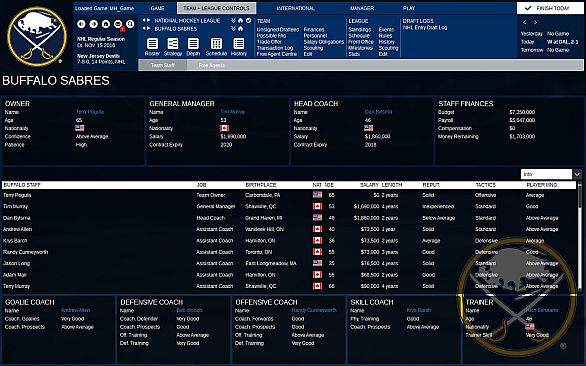Select the Andrew Allen row in staff list
This screenshot has height=366, width=586.
coord(289,229)
